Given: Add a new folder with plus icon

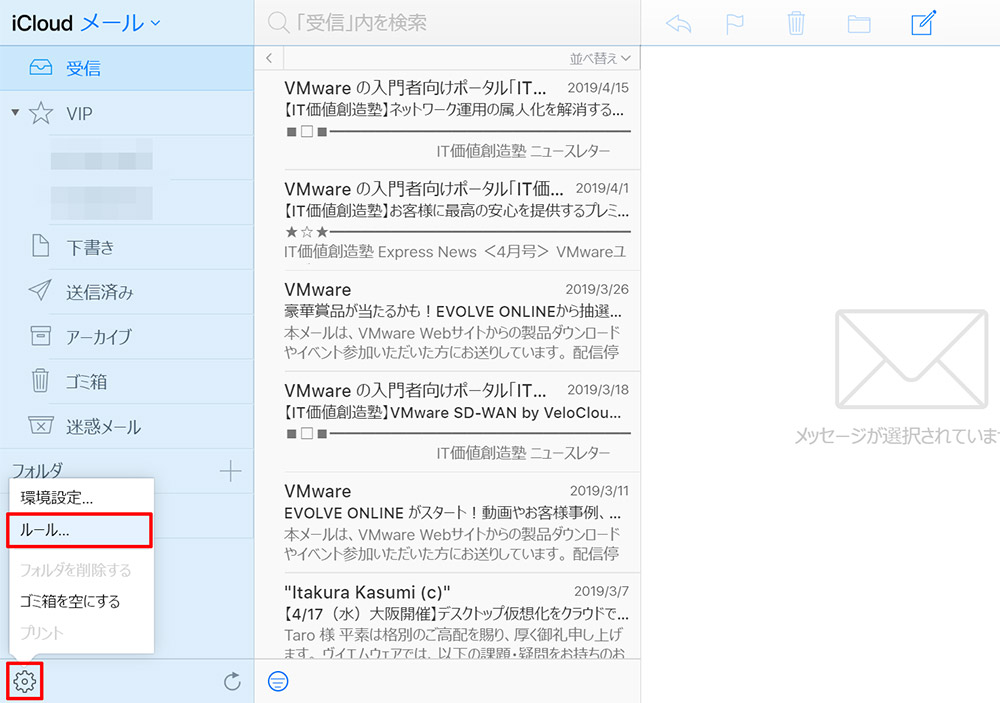Looking at the screenshot, I should (x=230, y=471).
